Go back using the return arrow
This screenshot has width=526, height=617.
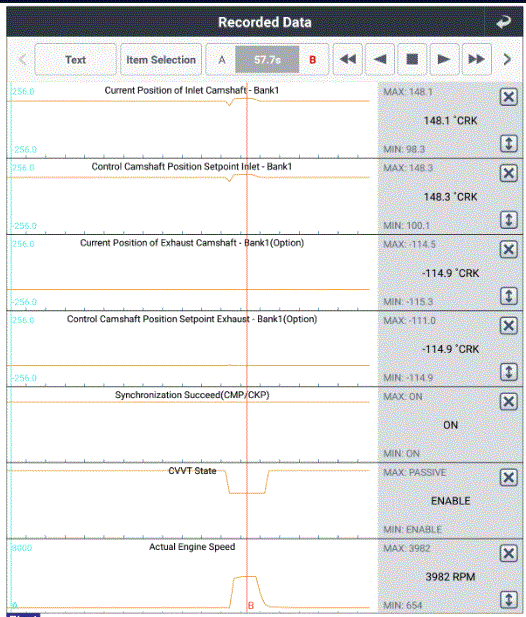[x=503, y=22]
